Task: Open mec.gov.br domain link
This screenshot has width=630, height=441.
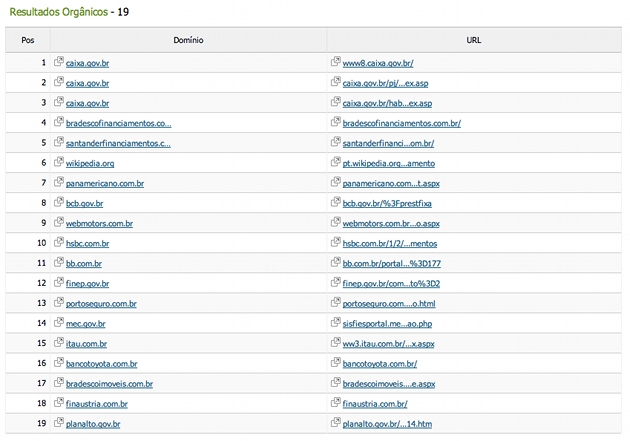Action: (86, 324)
